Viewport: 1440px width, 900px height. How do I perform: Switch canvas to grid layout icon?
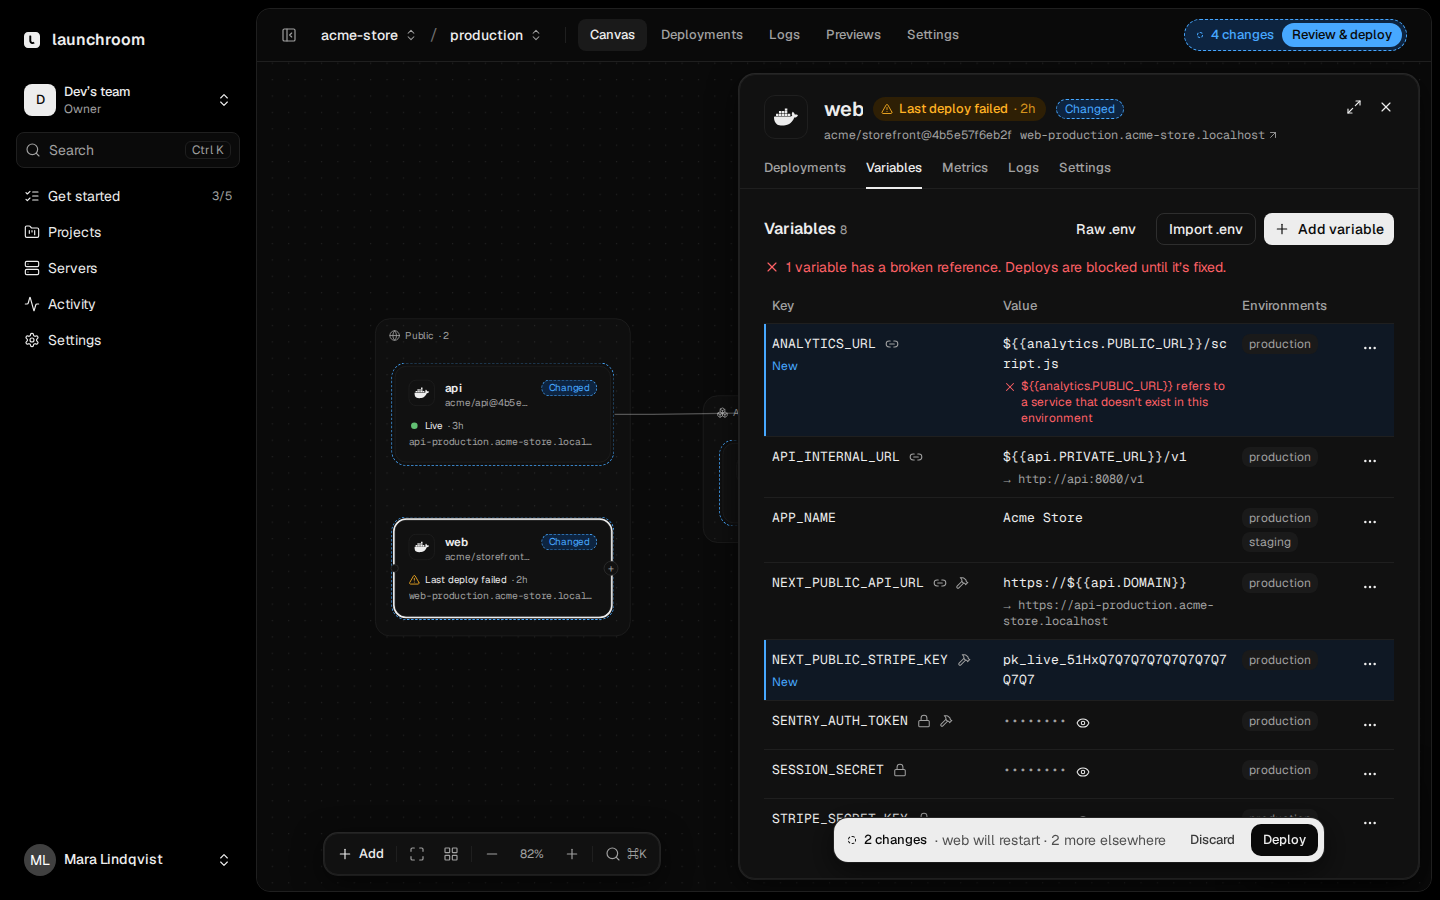click(x=451, y=854)
